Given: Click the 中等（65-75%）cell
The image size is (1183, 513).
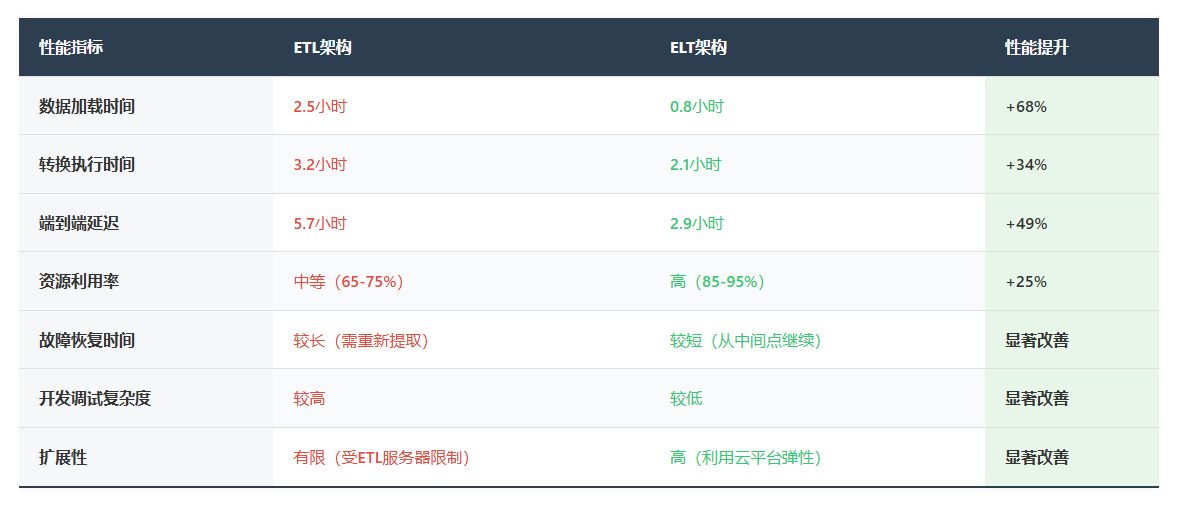Looking at the screenshot, I should point(352,281).
